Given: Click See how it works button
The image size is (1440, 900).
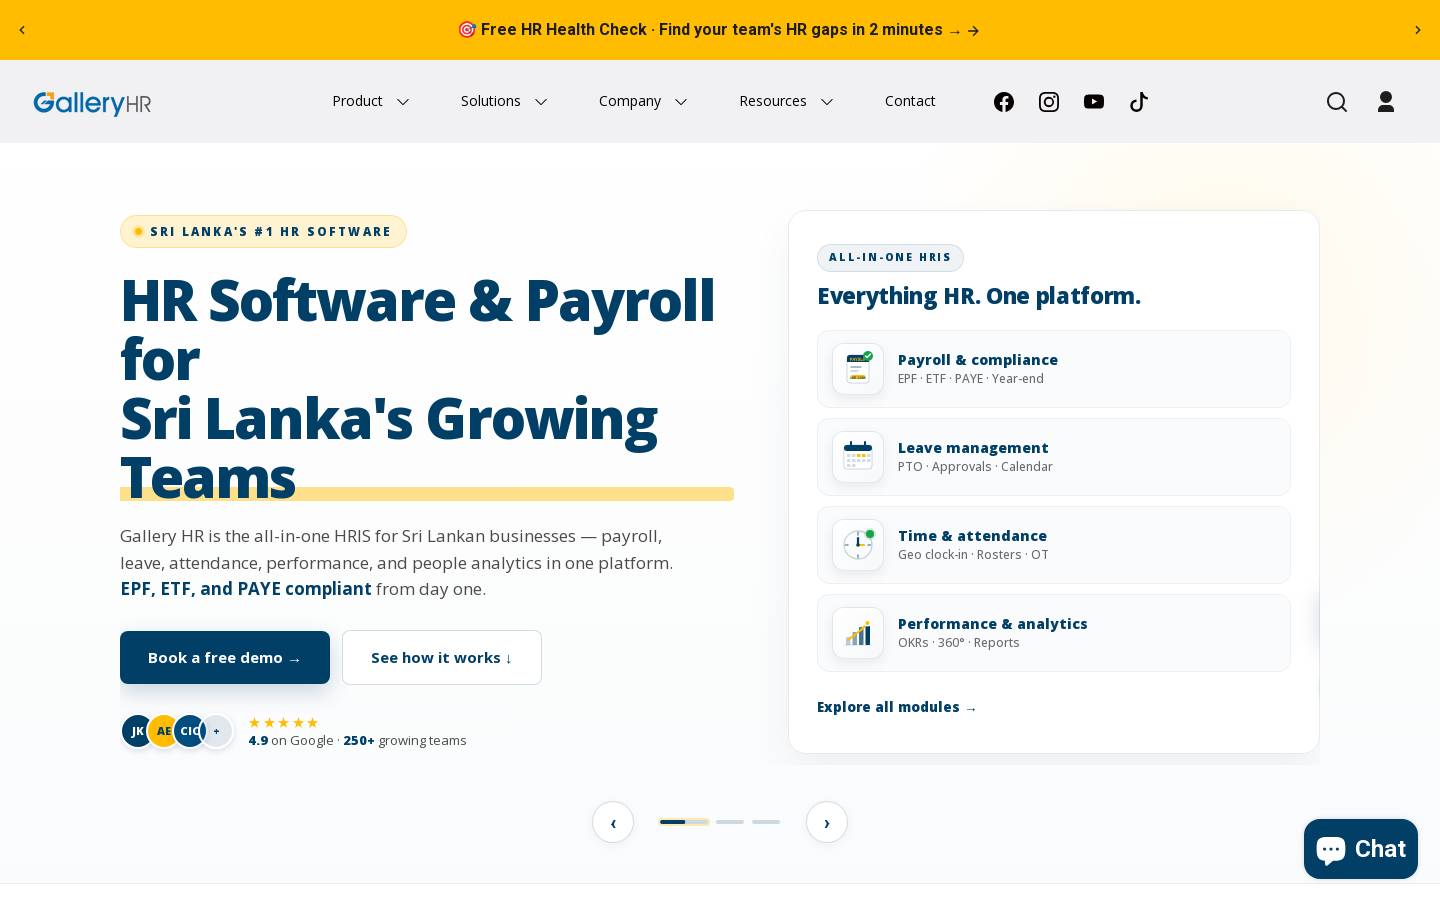Looking at the screenshot, I should point(442,657).
